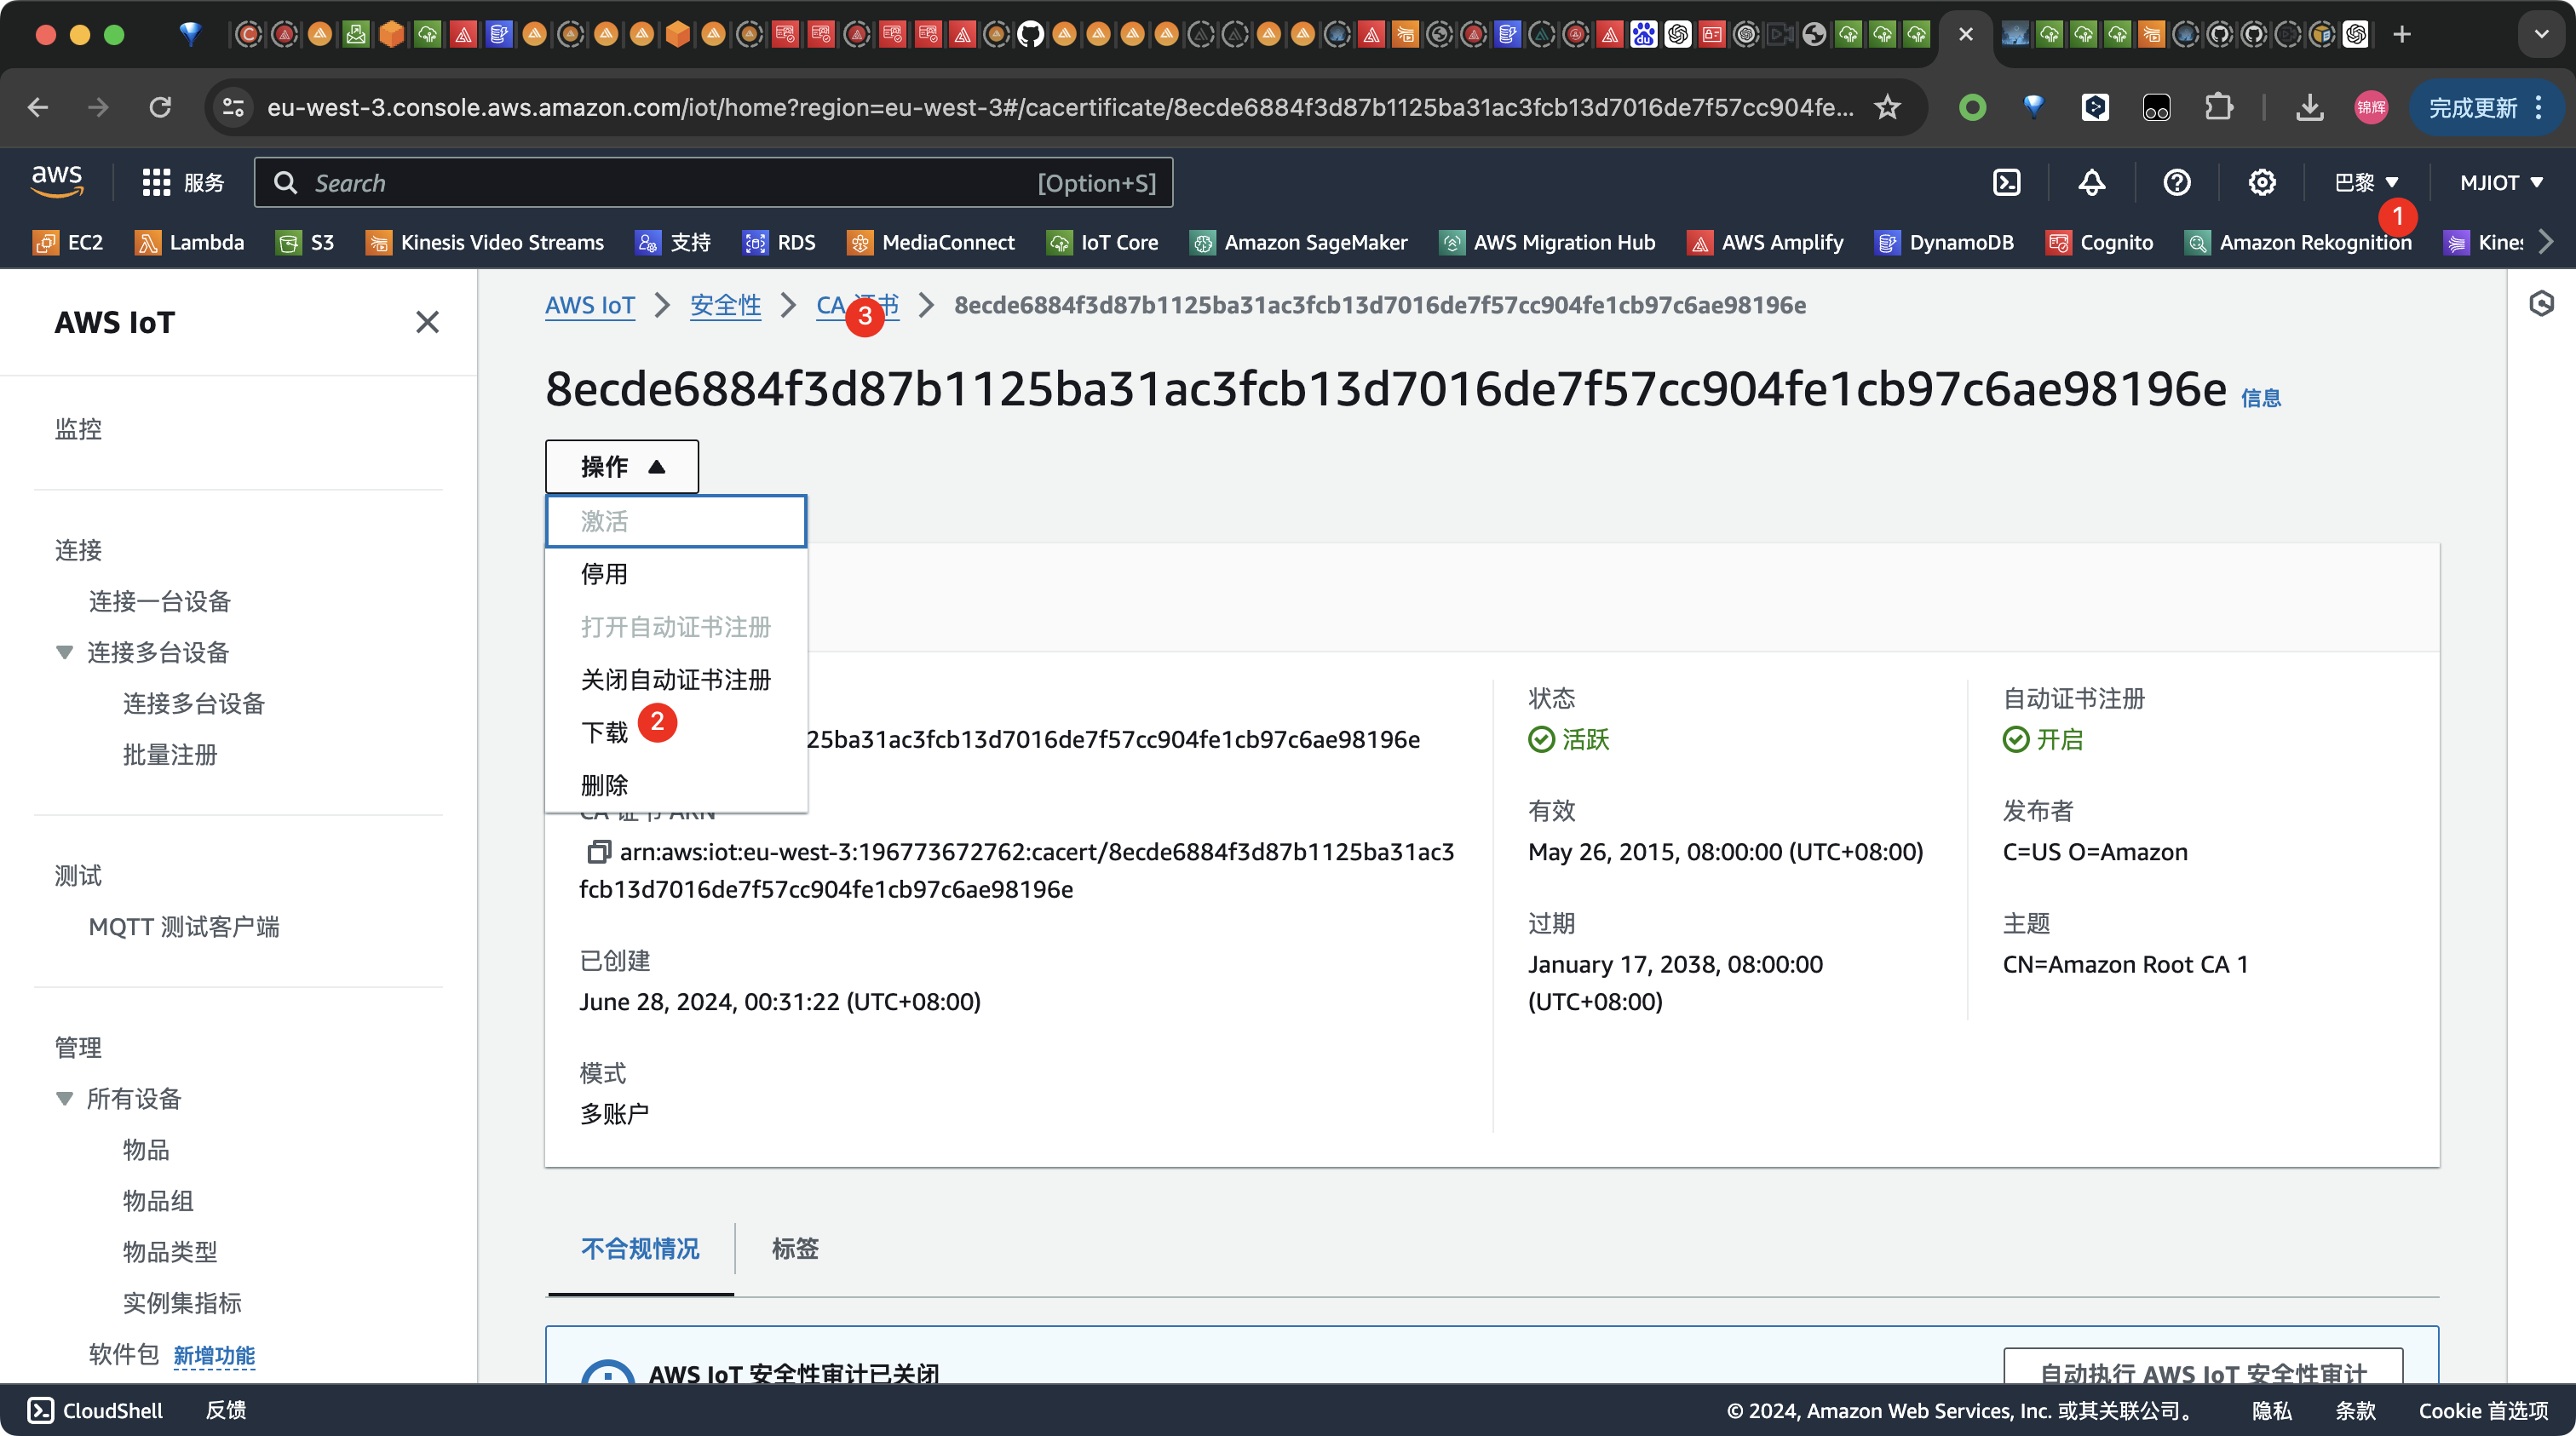Open RDS service shortcut
This screenshot has height=1436, width=2576.
click(779, 242)
